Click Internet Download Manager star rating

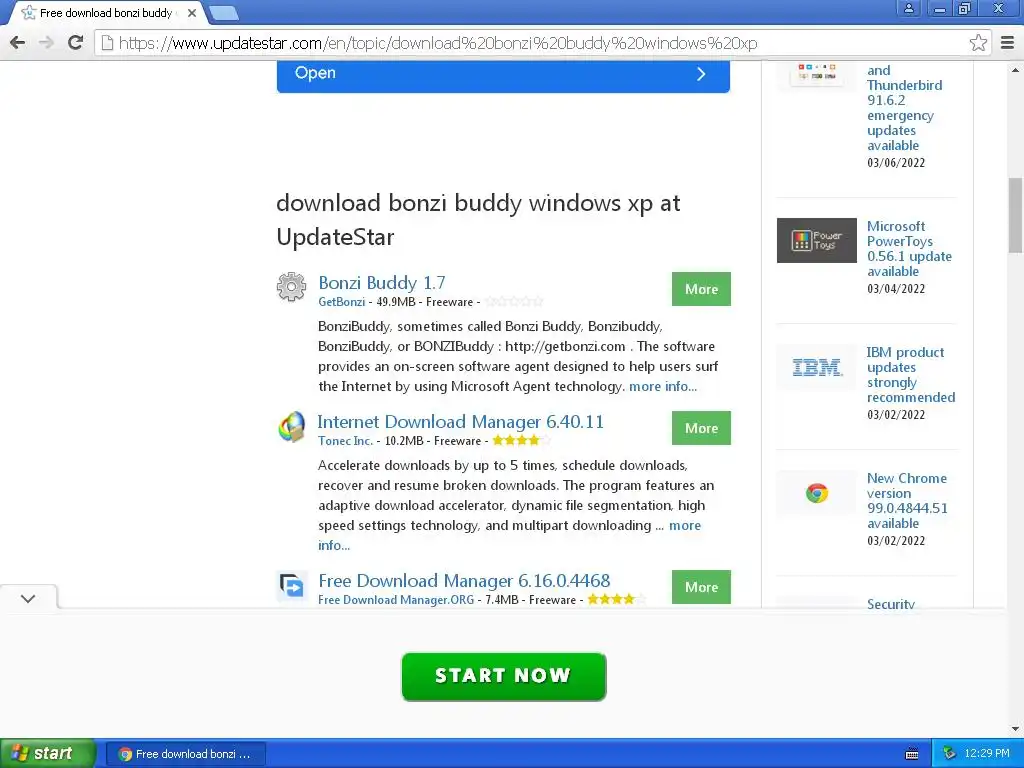coord(521,441)
